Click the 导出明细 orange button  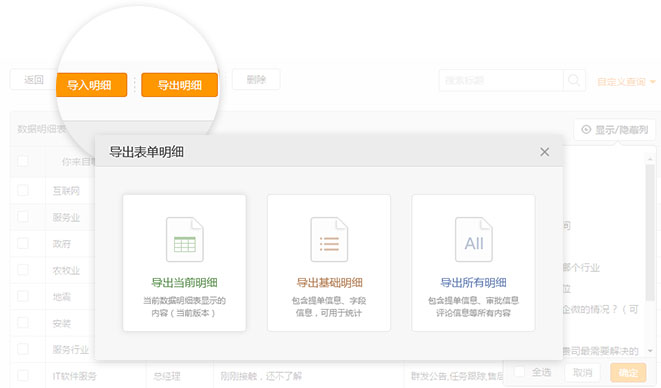180,85
